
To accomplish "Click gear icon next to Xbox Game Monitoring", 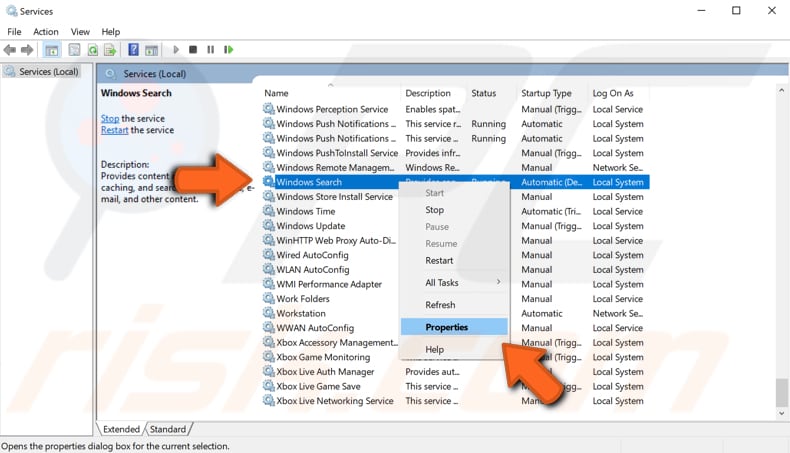I will coord(269,357).
